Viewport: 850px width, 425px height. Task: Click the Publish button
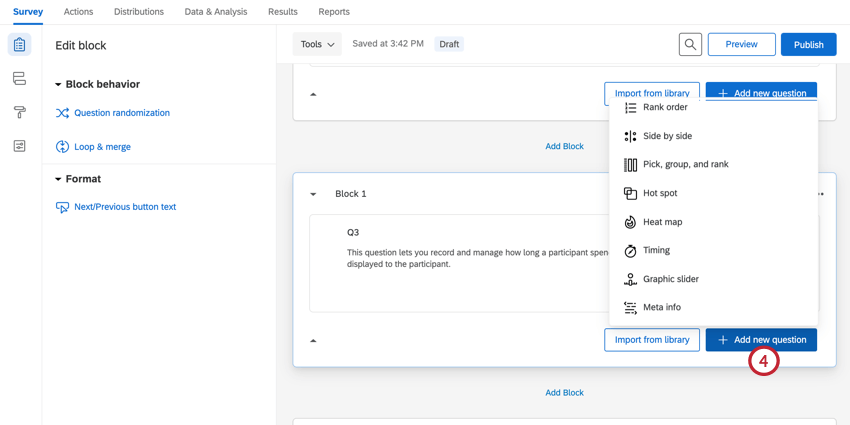pyautogui.click(x=808, y=44)
